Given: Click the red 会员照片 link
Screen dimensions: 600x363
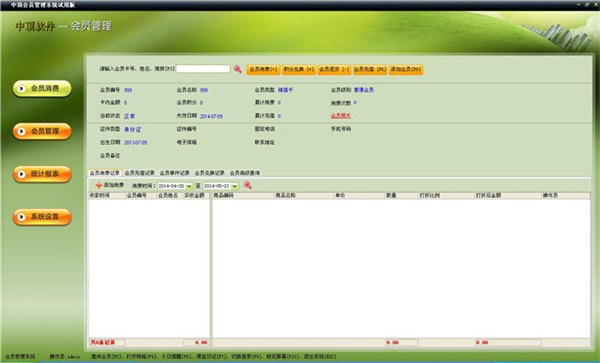Looking at the screenshot, I should click(341, 116).
